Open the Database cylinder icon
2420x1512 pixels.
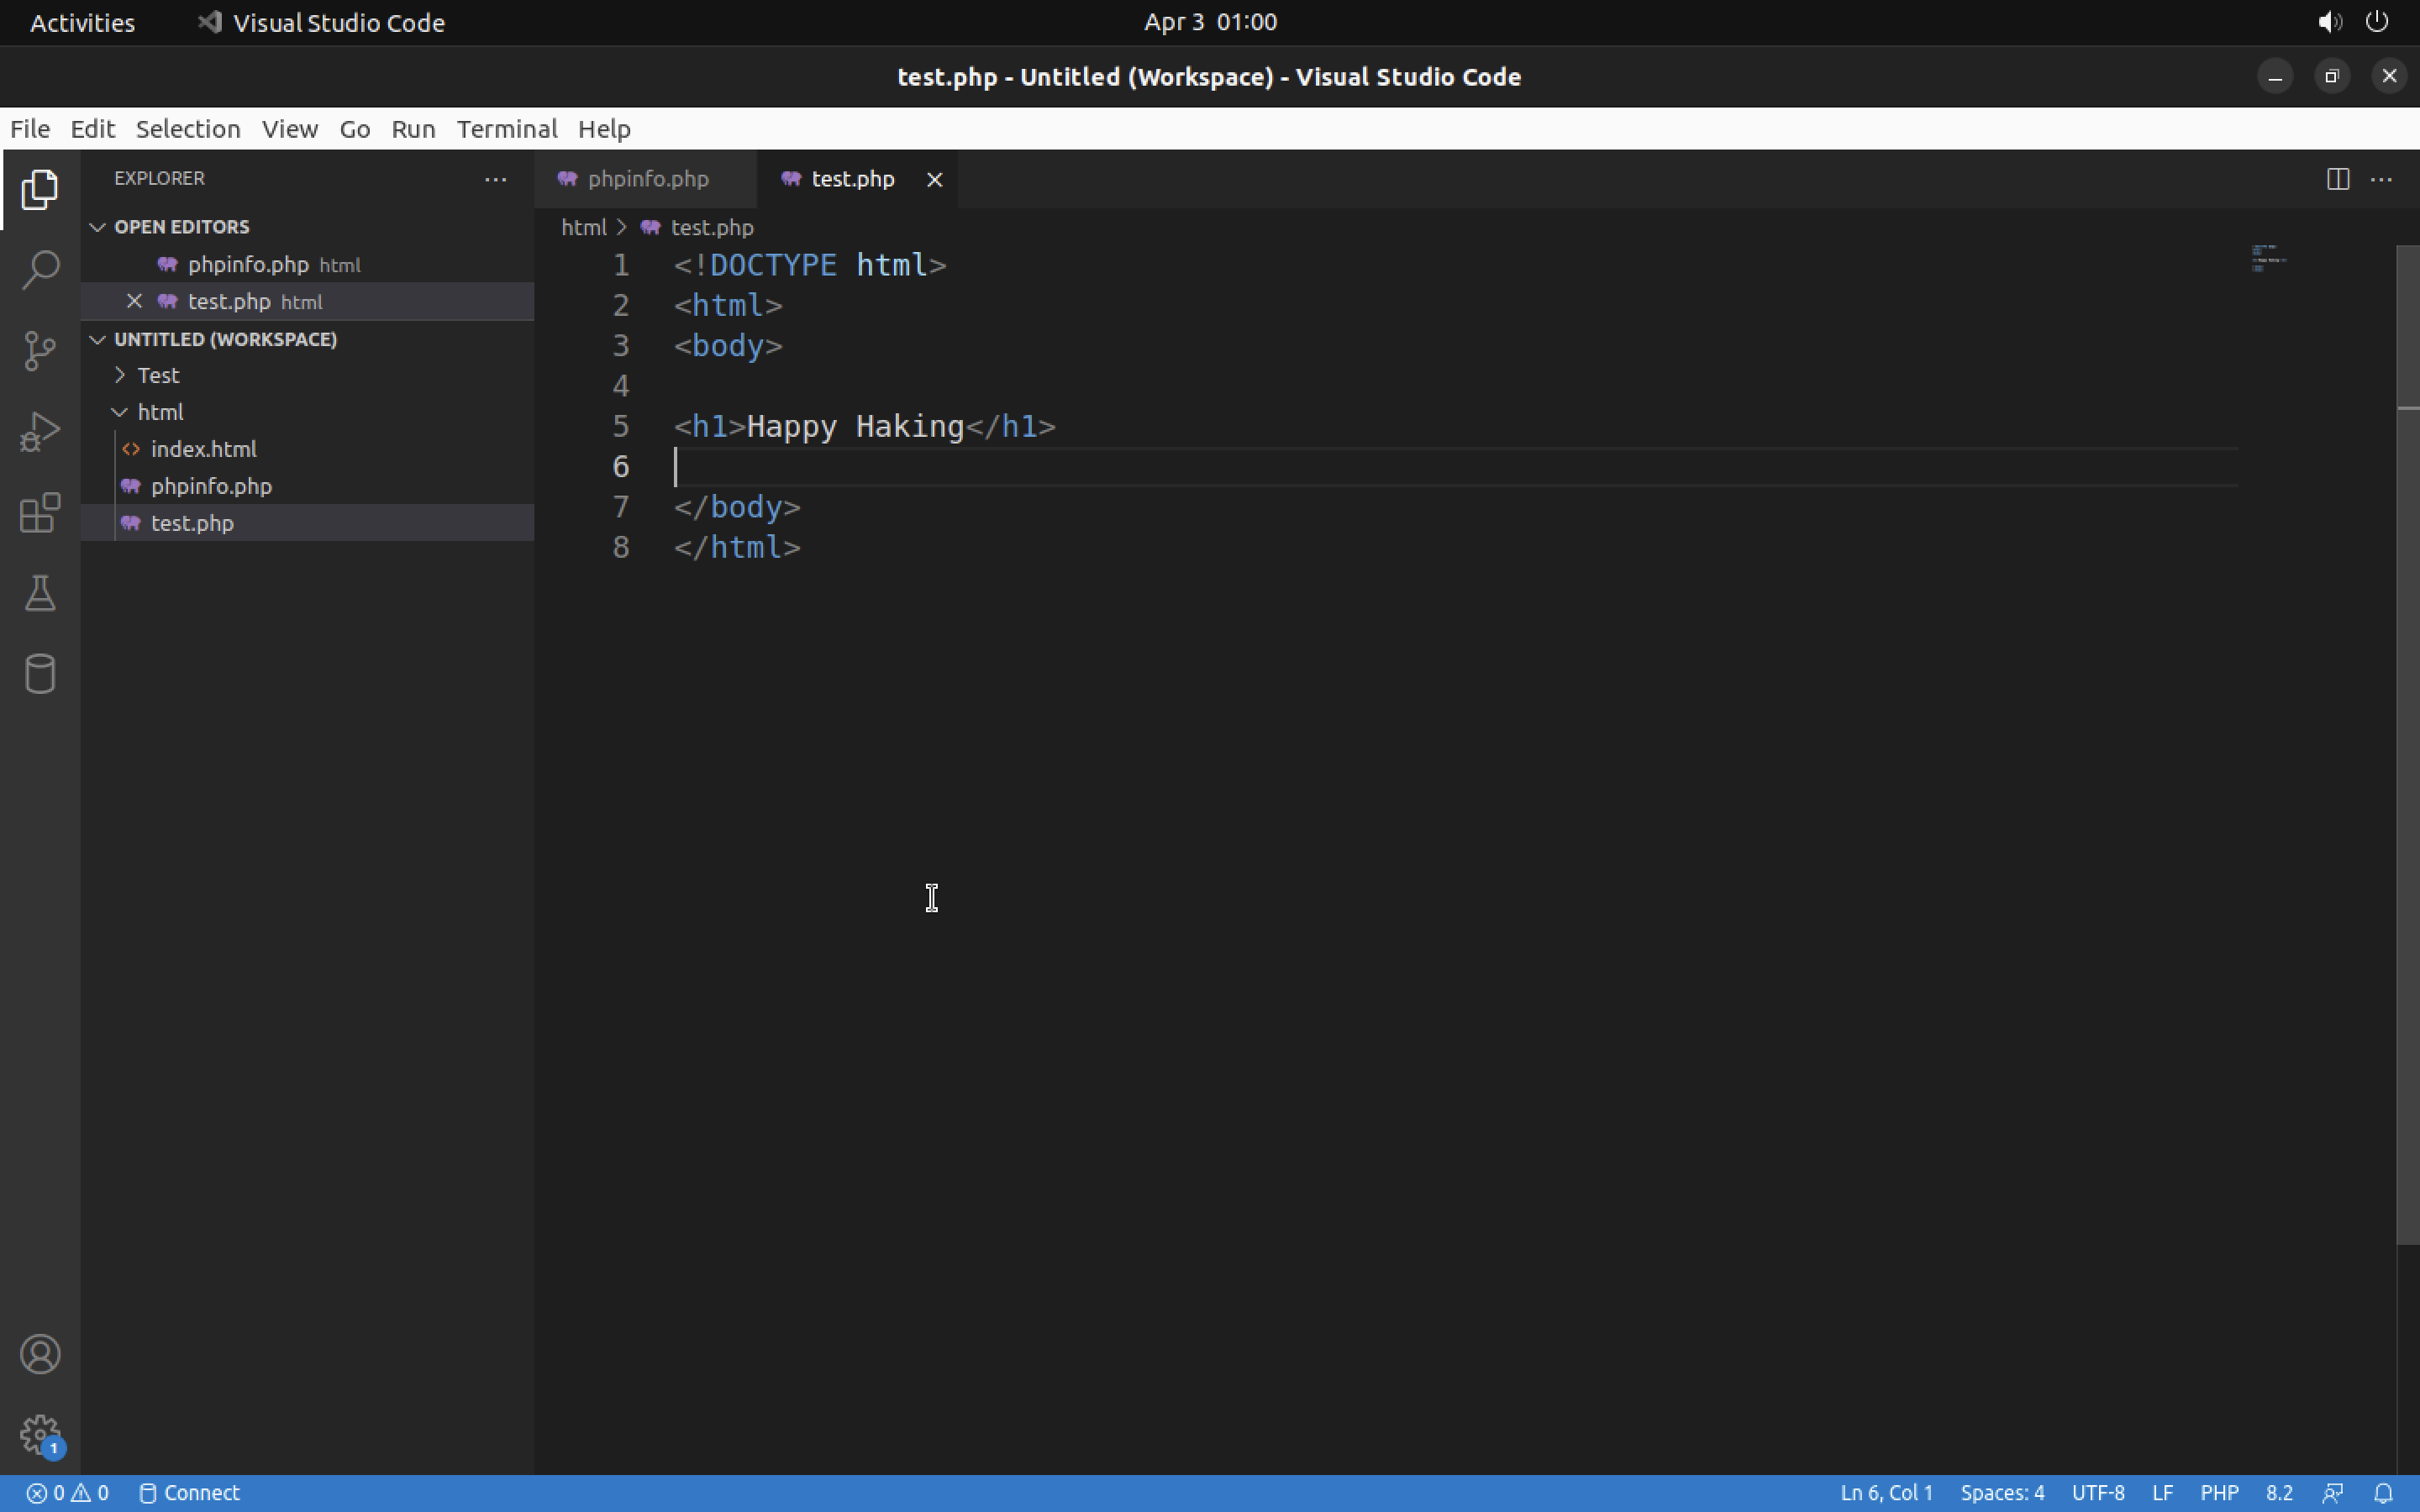click(40, 674)
